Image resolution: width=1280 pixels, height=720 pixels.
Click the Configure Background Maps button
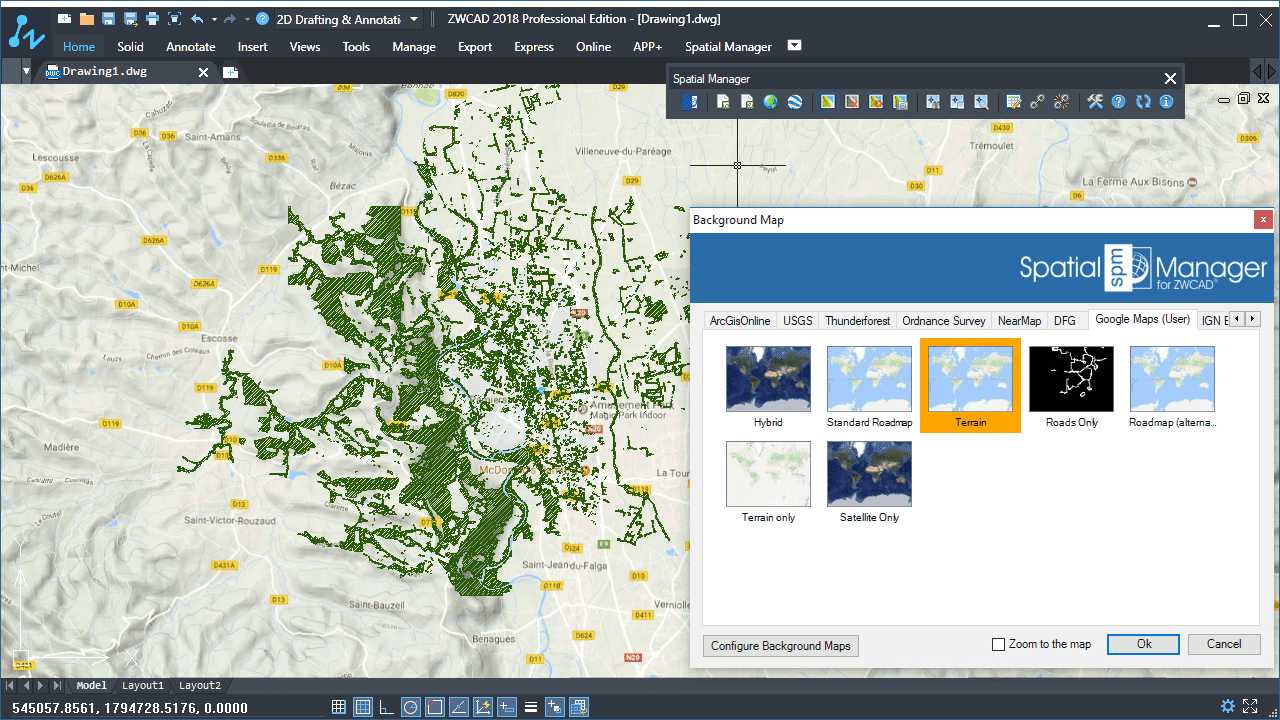(781, 646)
